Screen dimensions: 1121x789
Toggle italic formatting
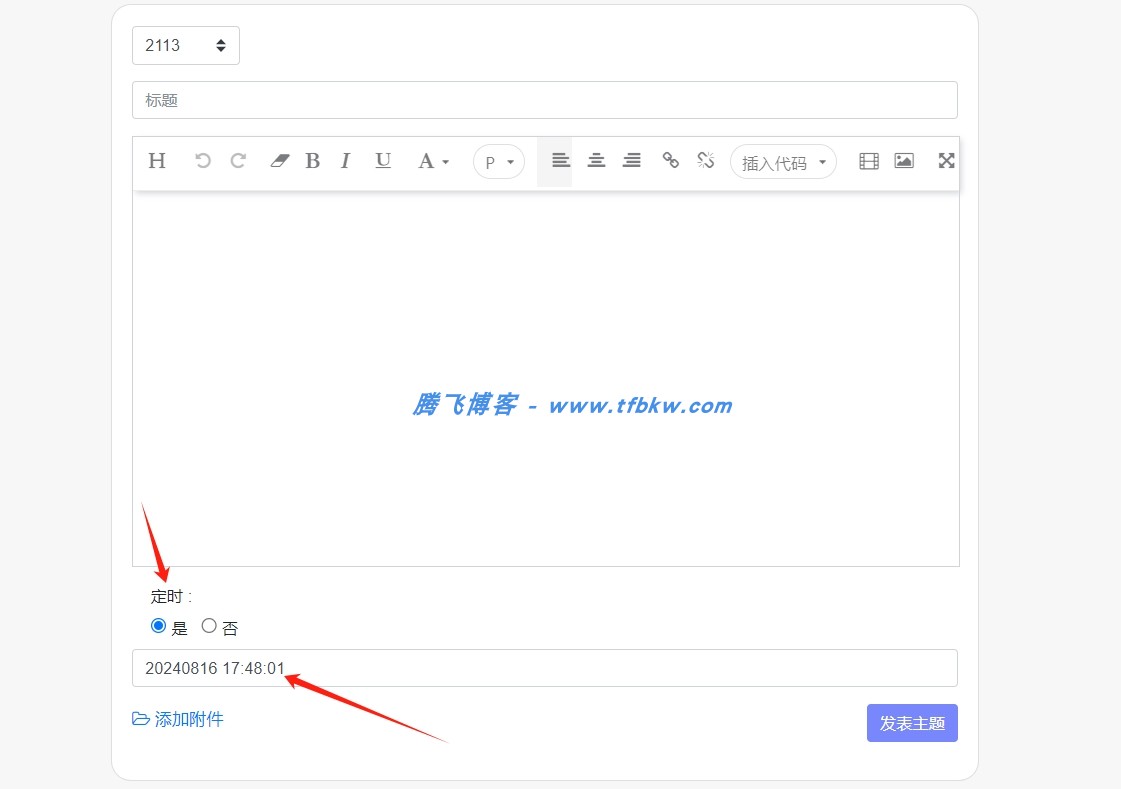click(x=345, y=161)
